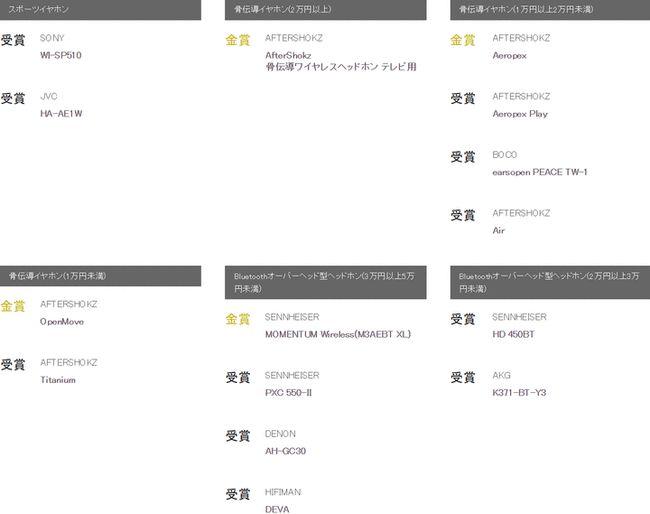Viewport: 650px width, 514px height.
Task: Open the OpenMove gold award entry
Action: pyautogui.click(x=62, y=322)
